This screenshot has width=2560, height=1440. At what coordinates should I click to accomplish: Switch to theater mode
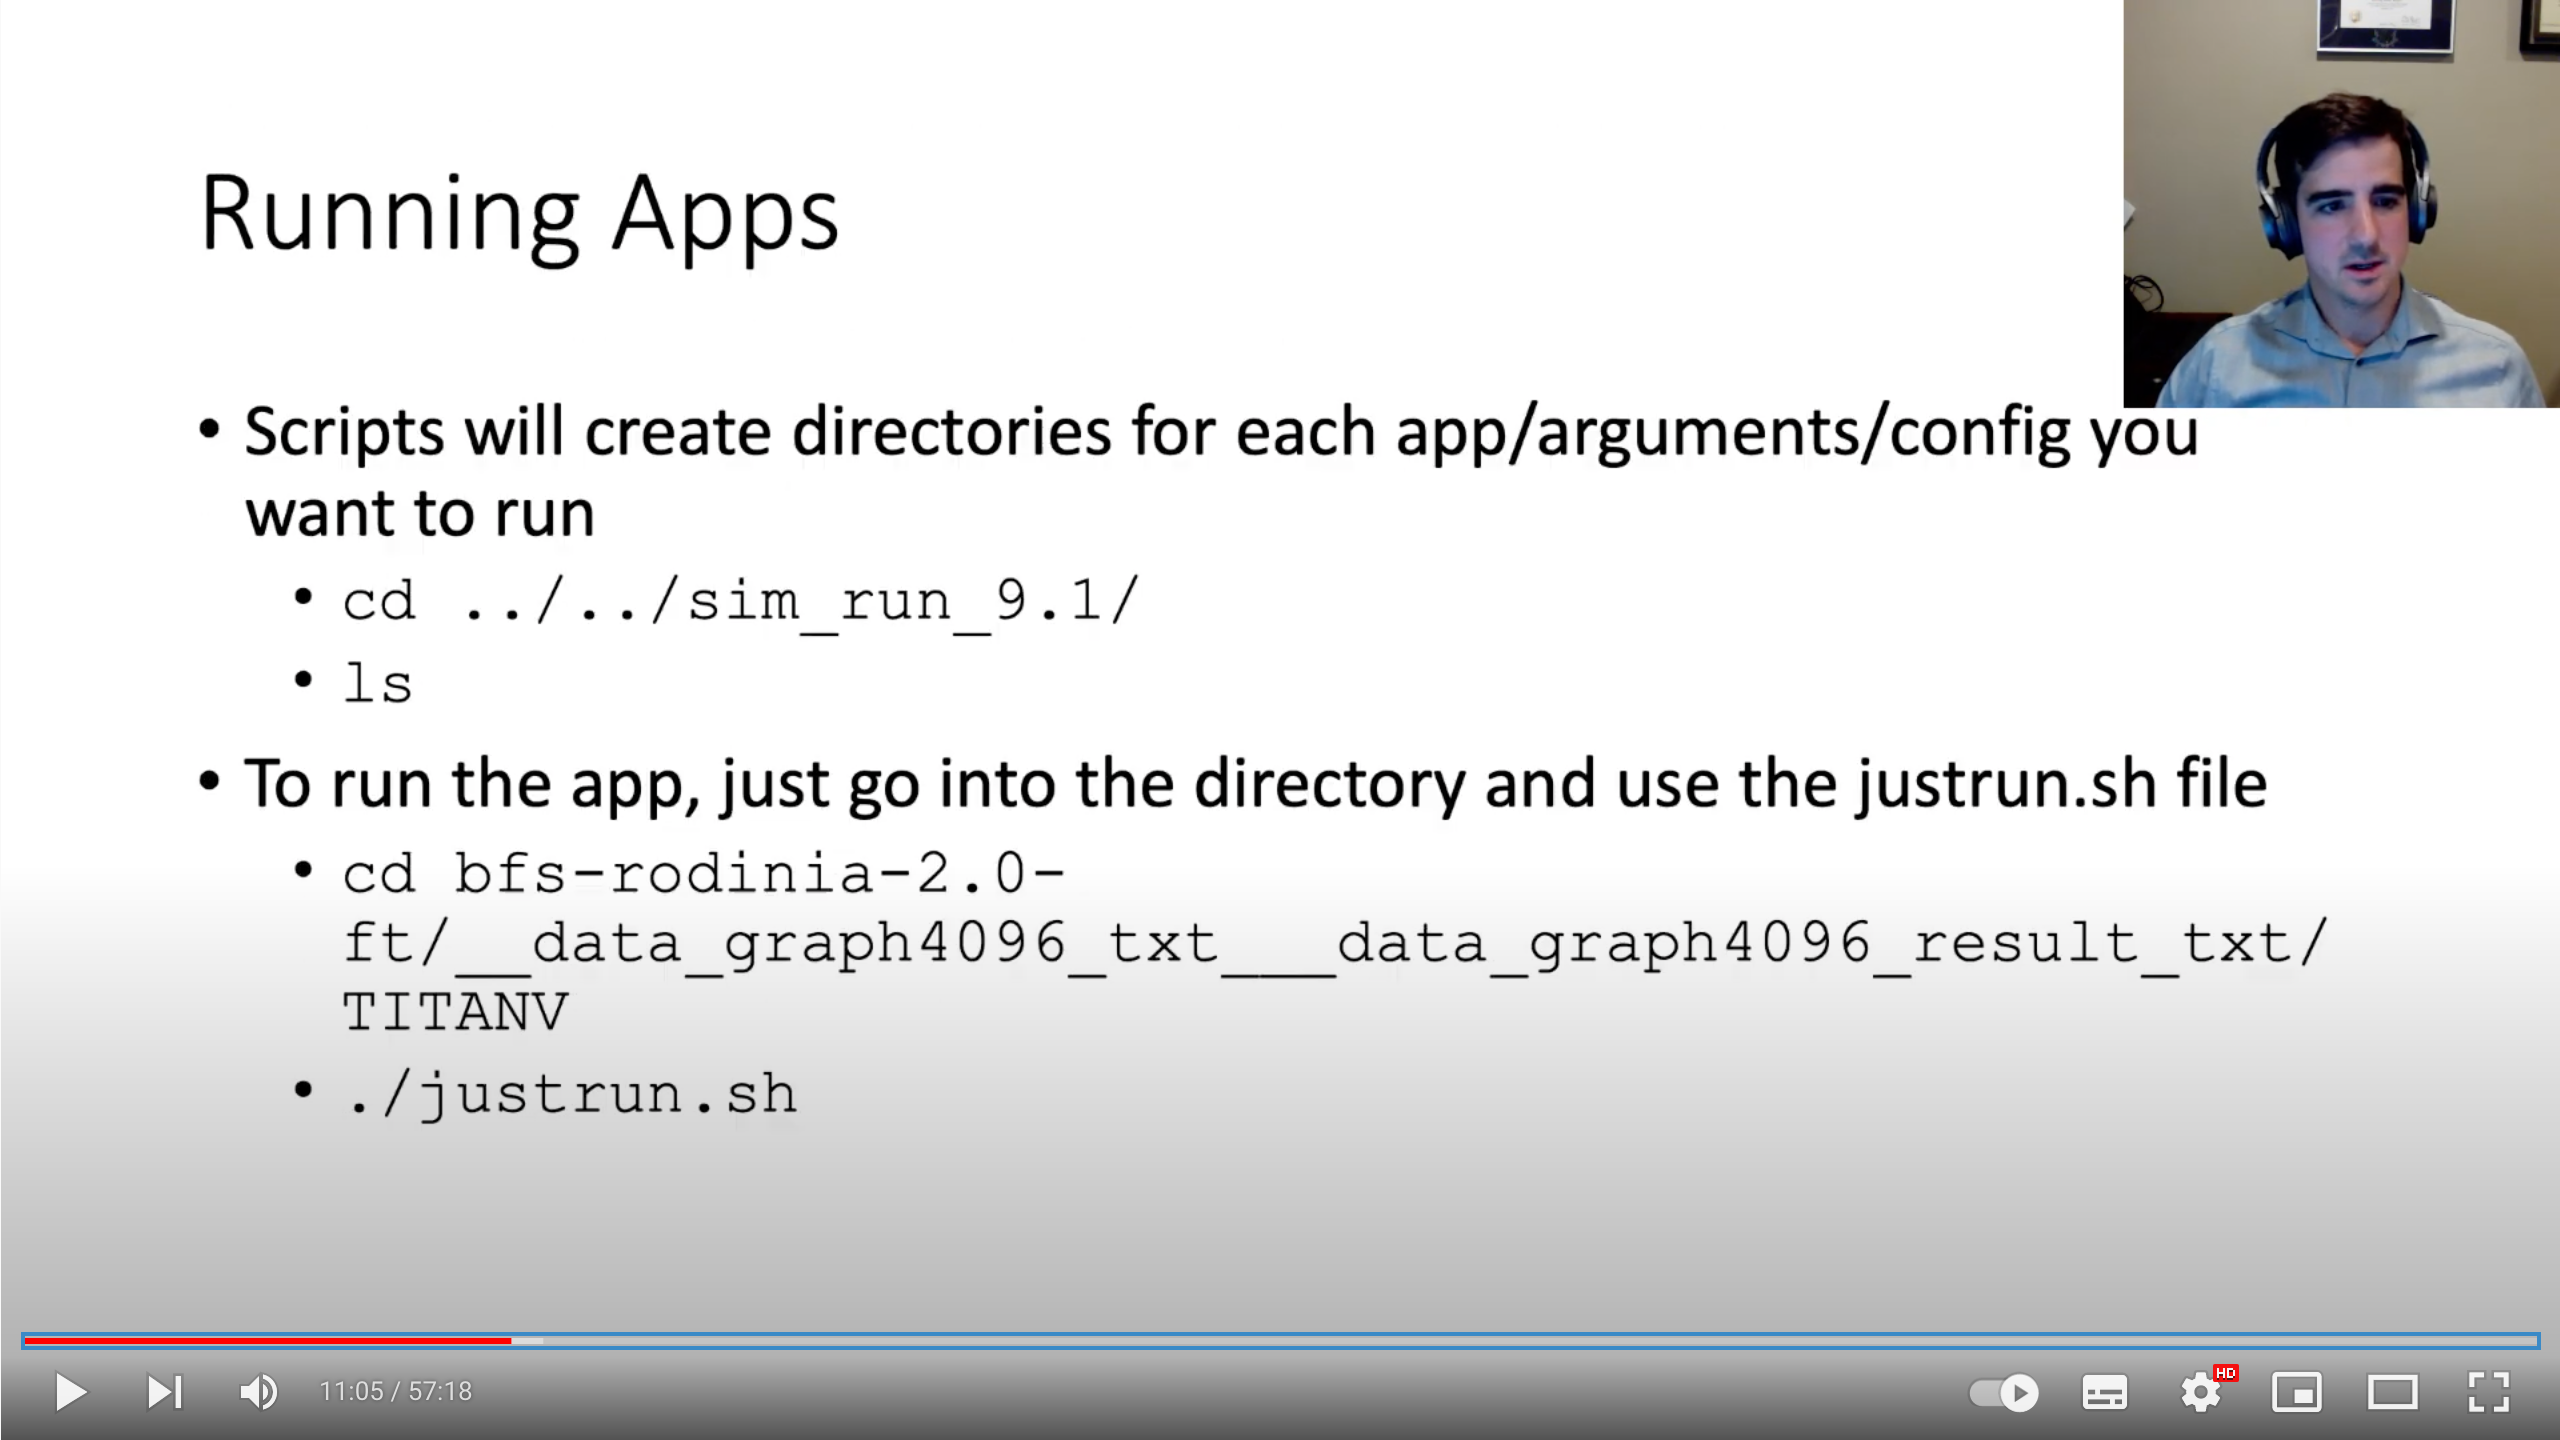click(2392, 1392)
